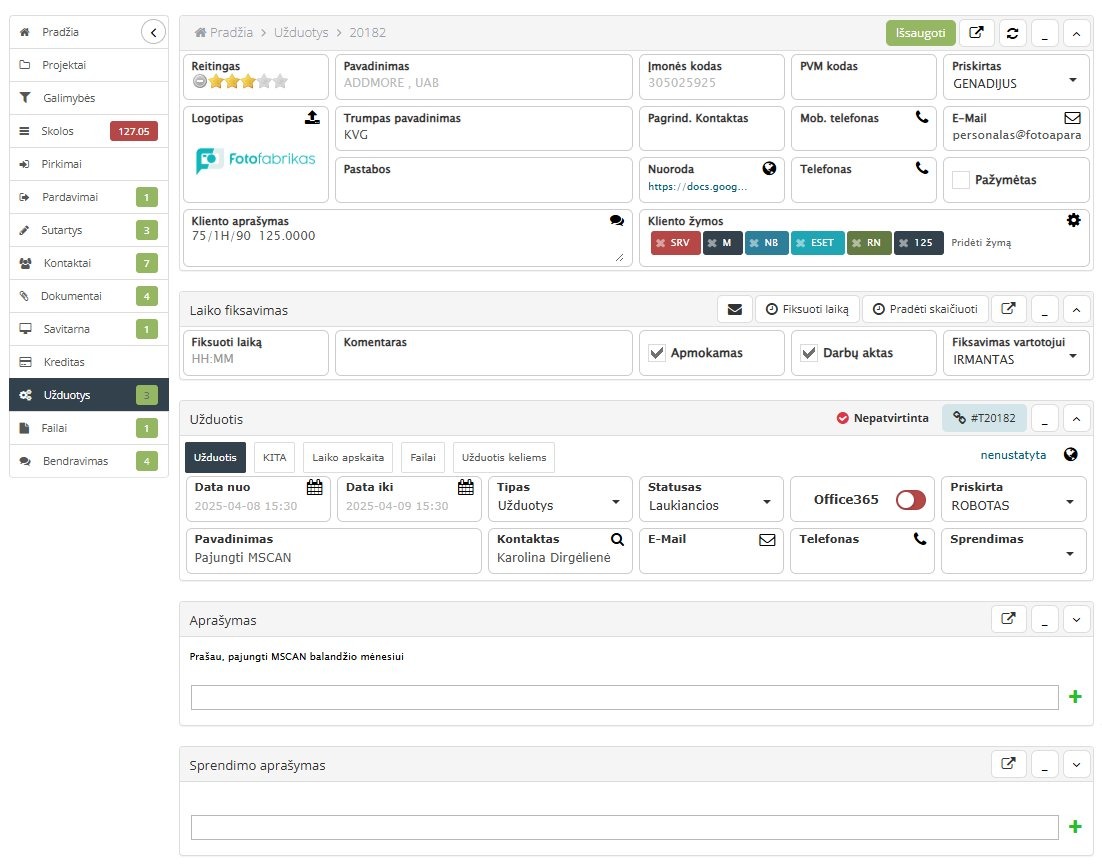Click the refresh icon in header
The image size is (1102, 867).
1013,33
